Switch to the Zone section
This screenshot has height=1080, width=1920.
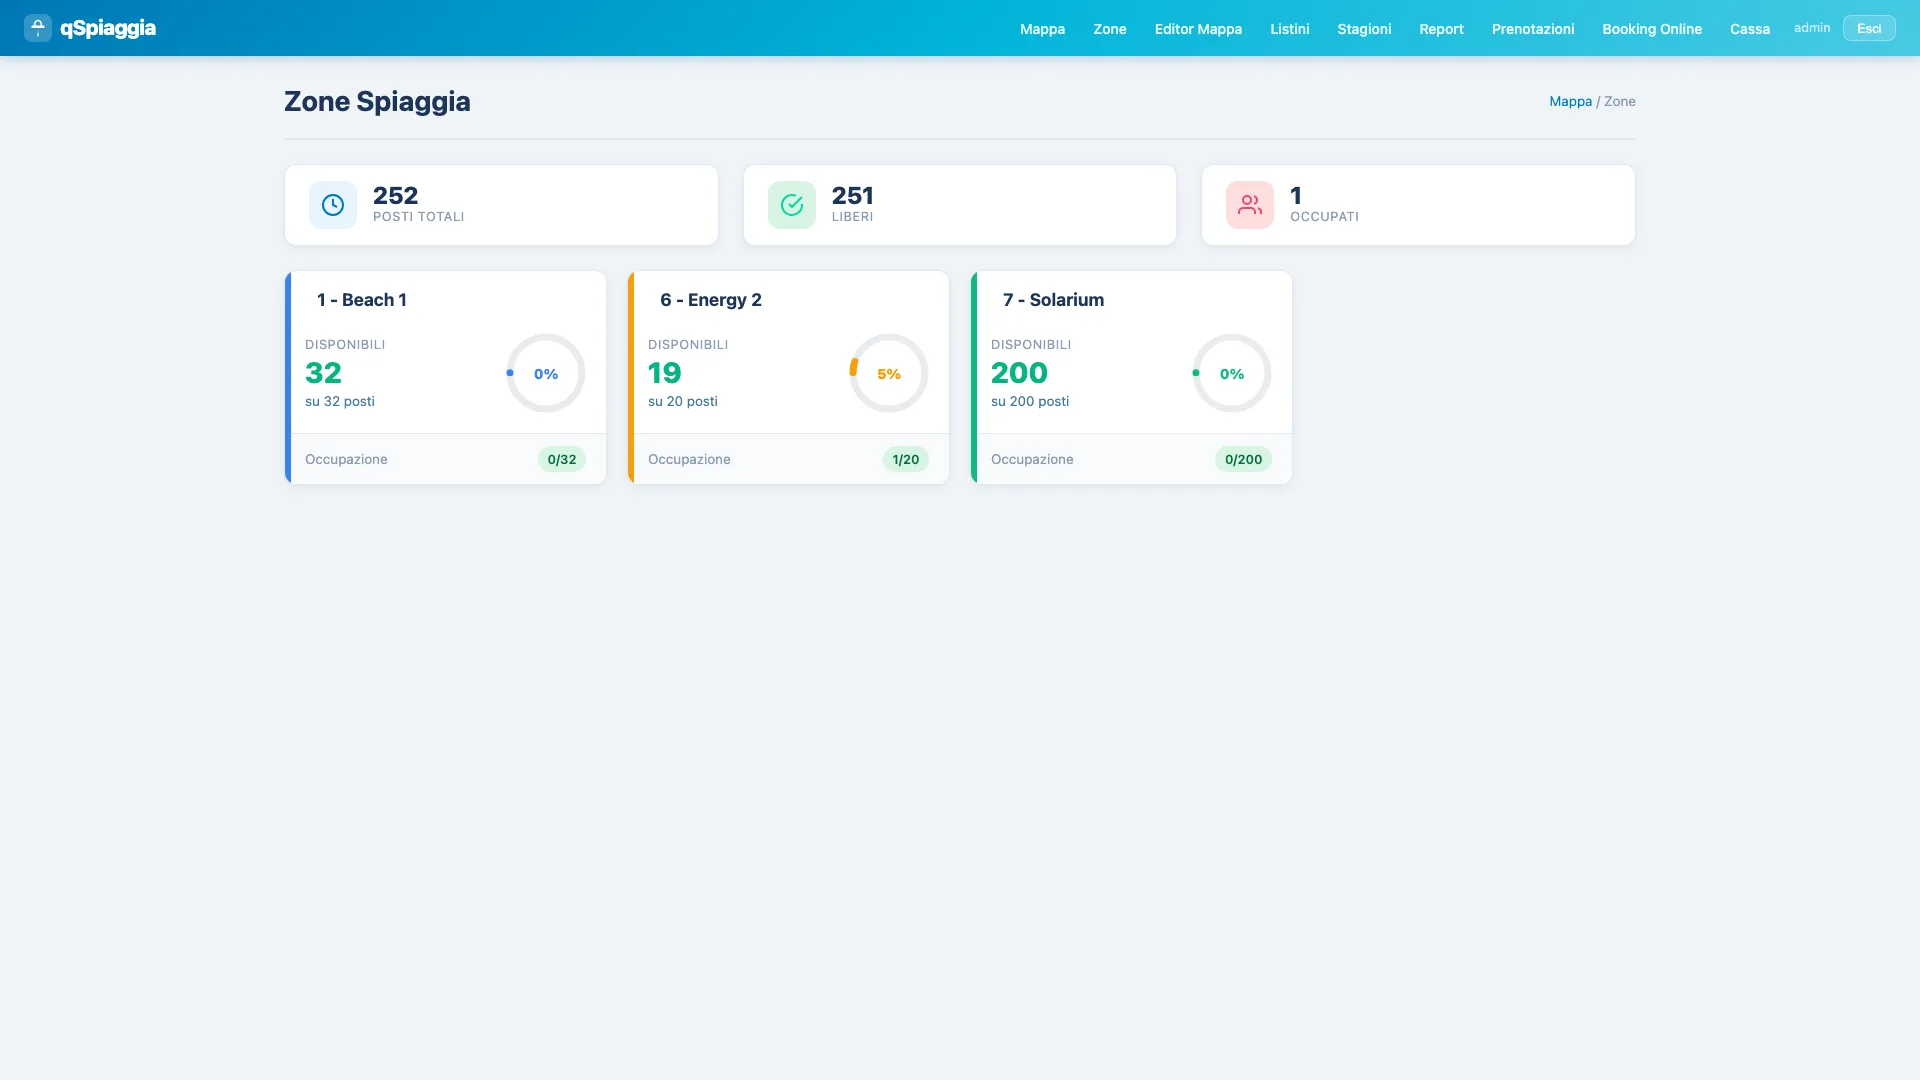coord(1109,28)
